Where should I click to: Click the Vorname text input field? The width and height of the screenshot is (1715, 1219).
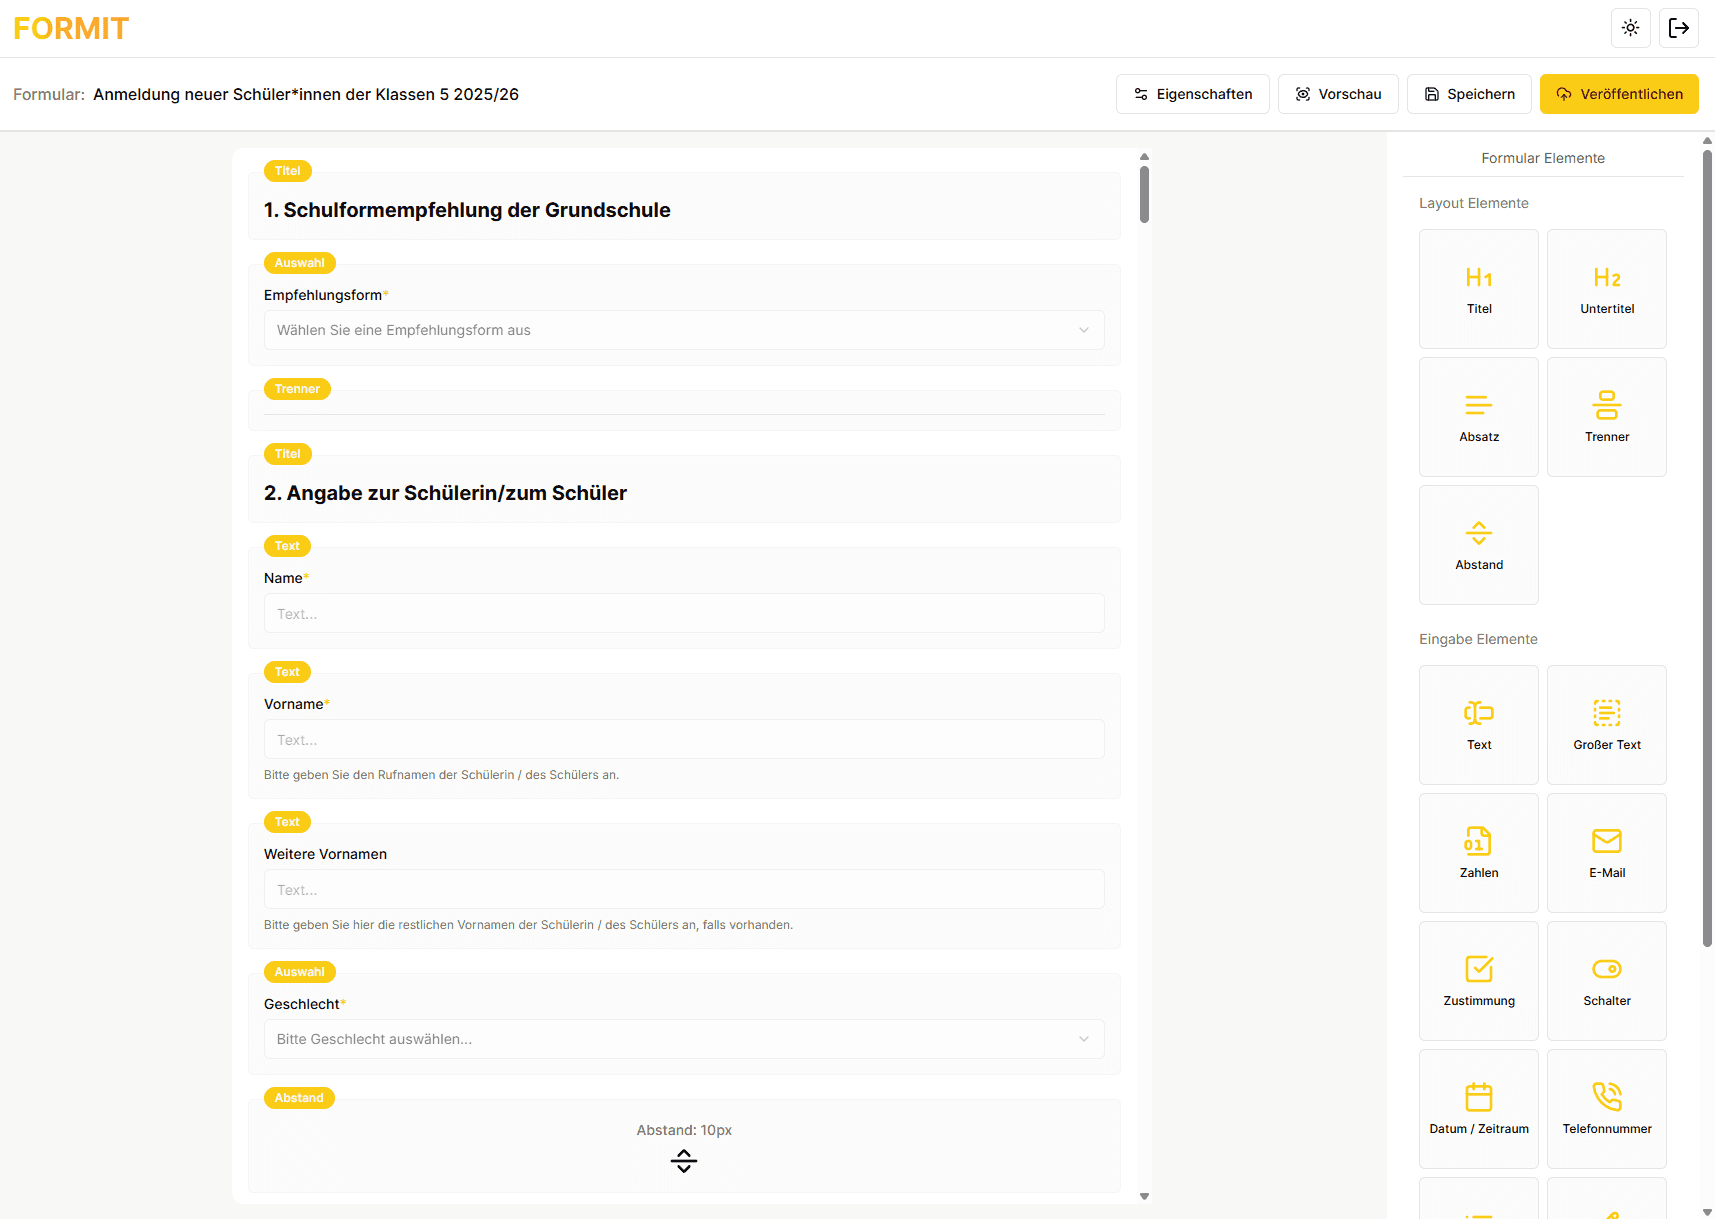tap(684, 740)
